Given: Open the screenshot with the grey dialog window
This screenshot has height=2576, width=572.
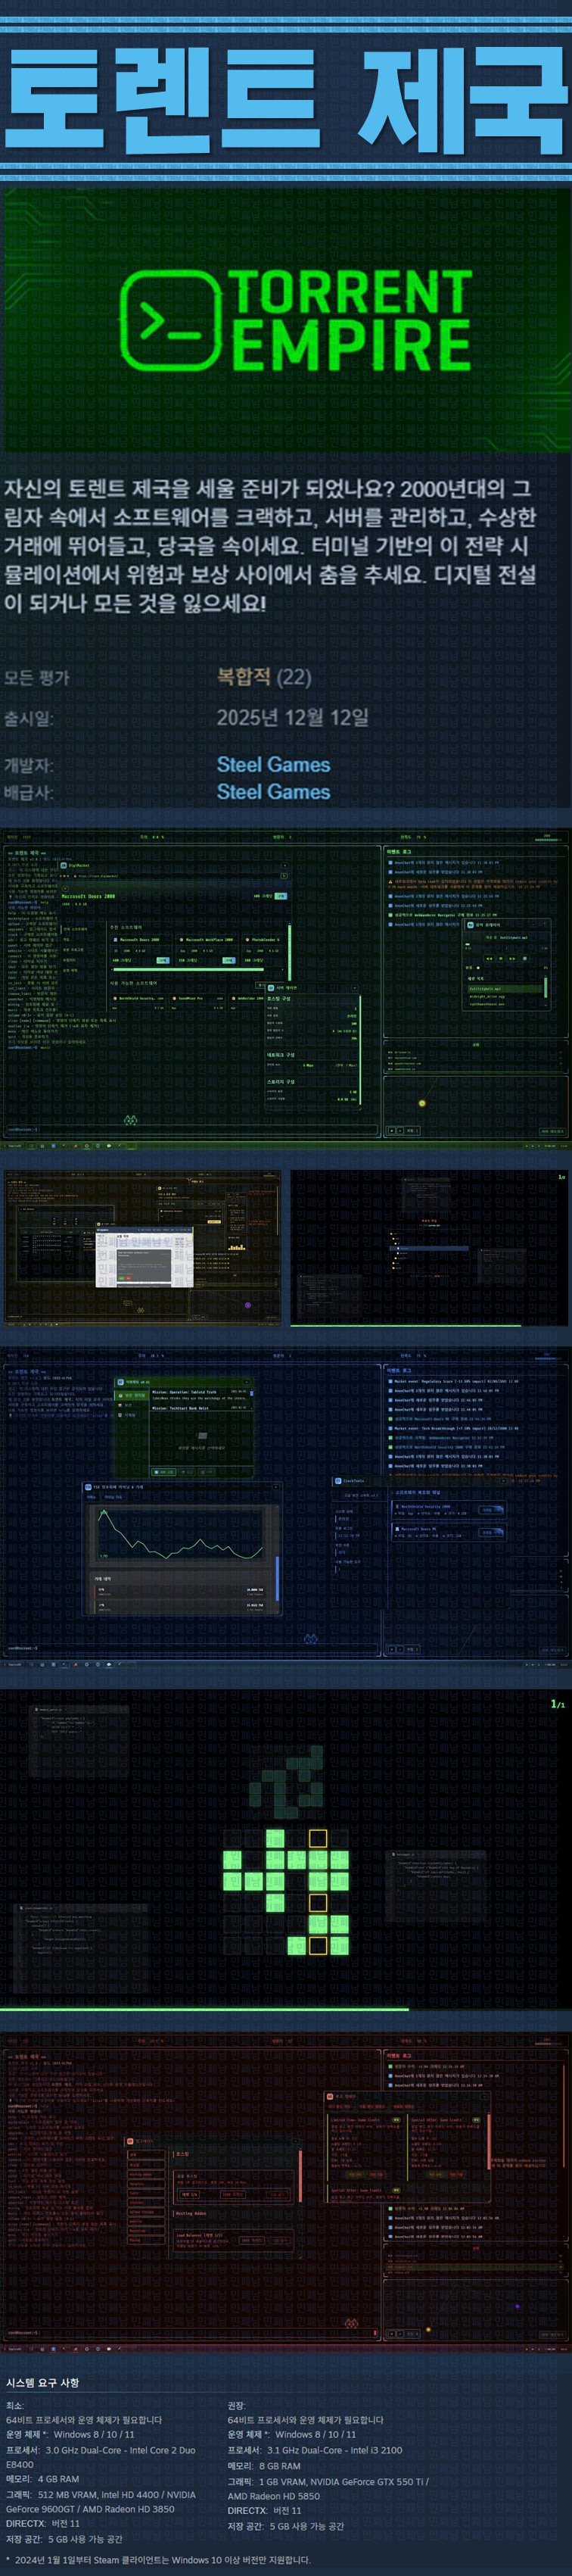Looking at the screenshot, I should [x=142, y=1247].
